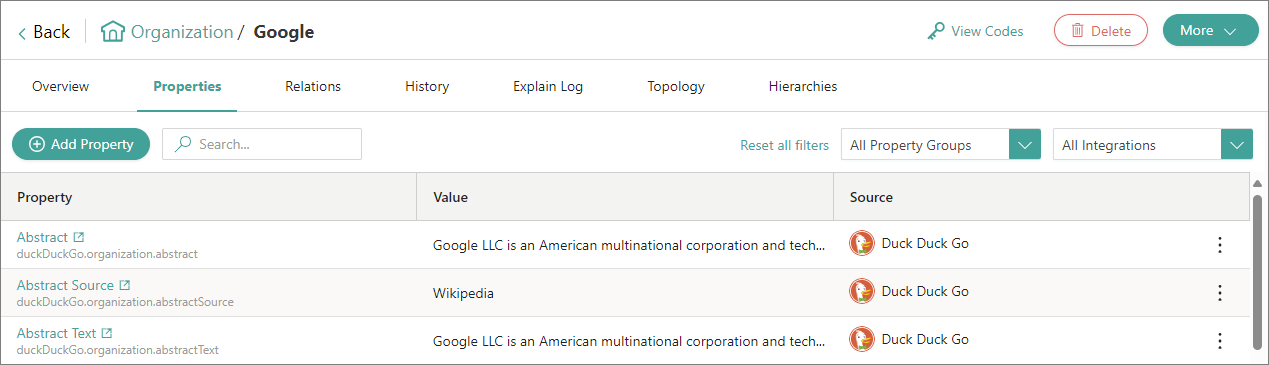
Task: Open external link icon beside Abstract Source
Action: [125, 285]
